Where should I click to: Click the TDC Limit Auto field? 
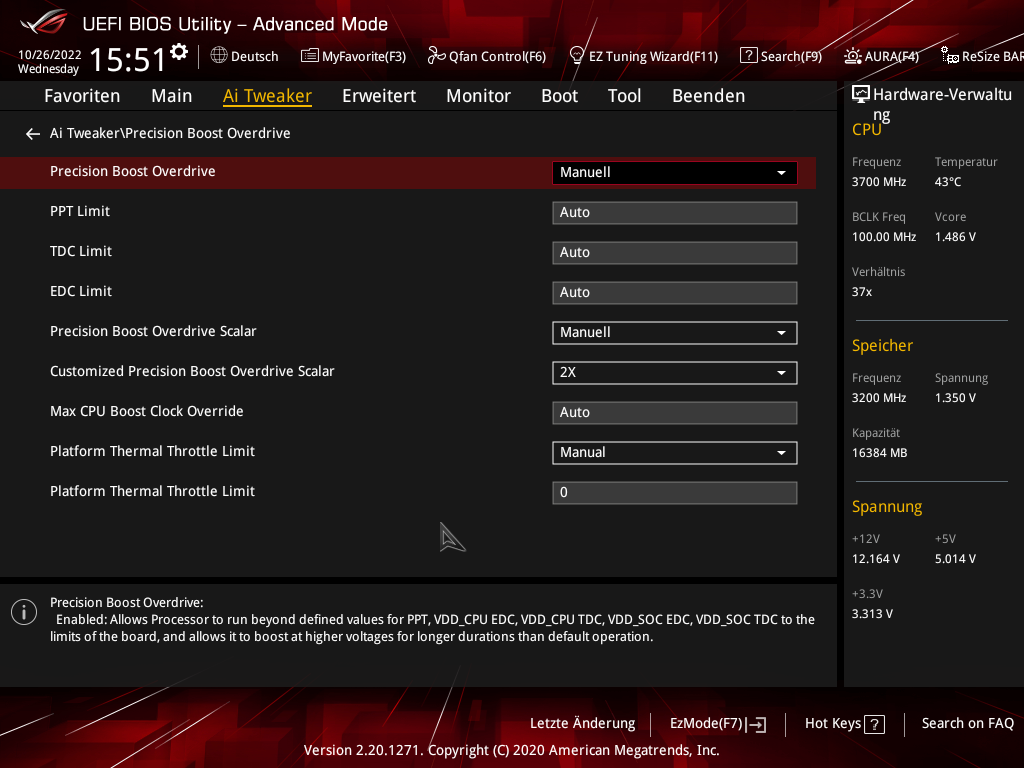675,253
